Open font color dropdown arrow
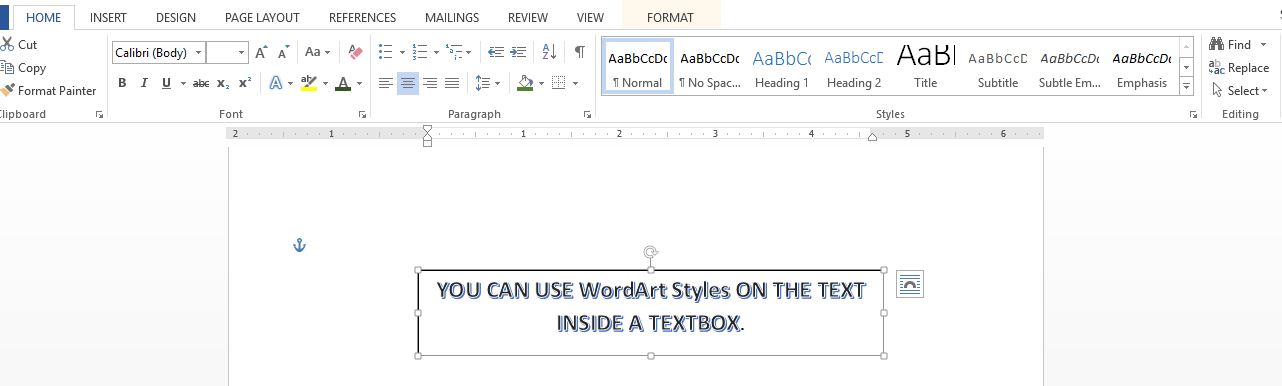1282x386 pixels. 360,83
